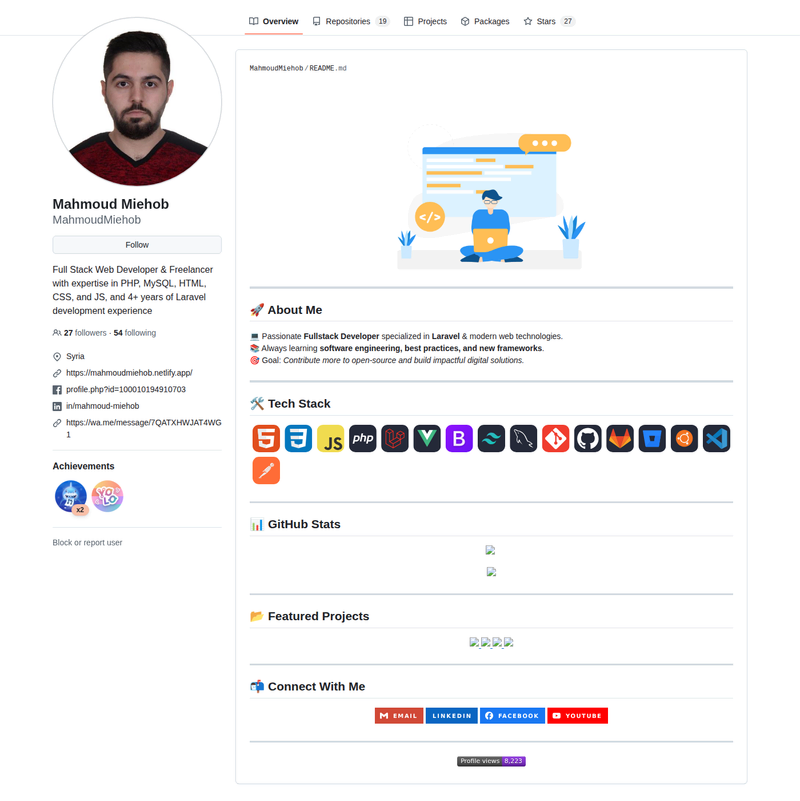Click the GitLab fox icon
Image resolution: width=800 pixels, height=801 pixels.
tap(620, 438)
